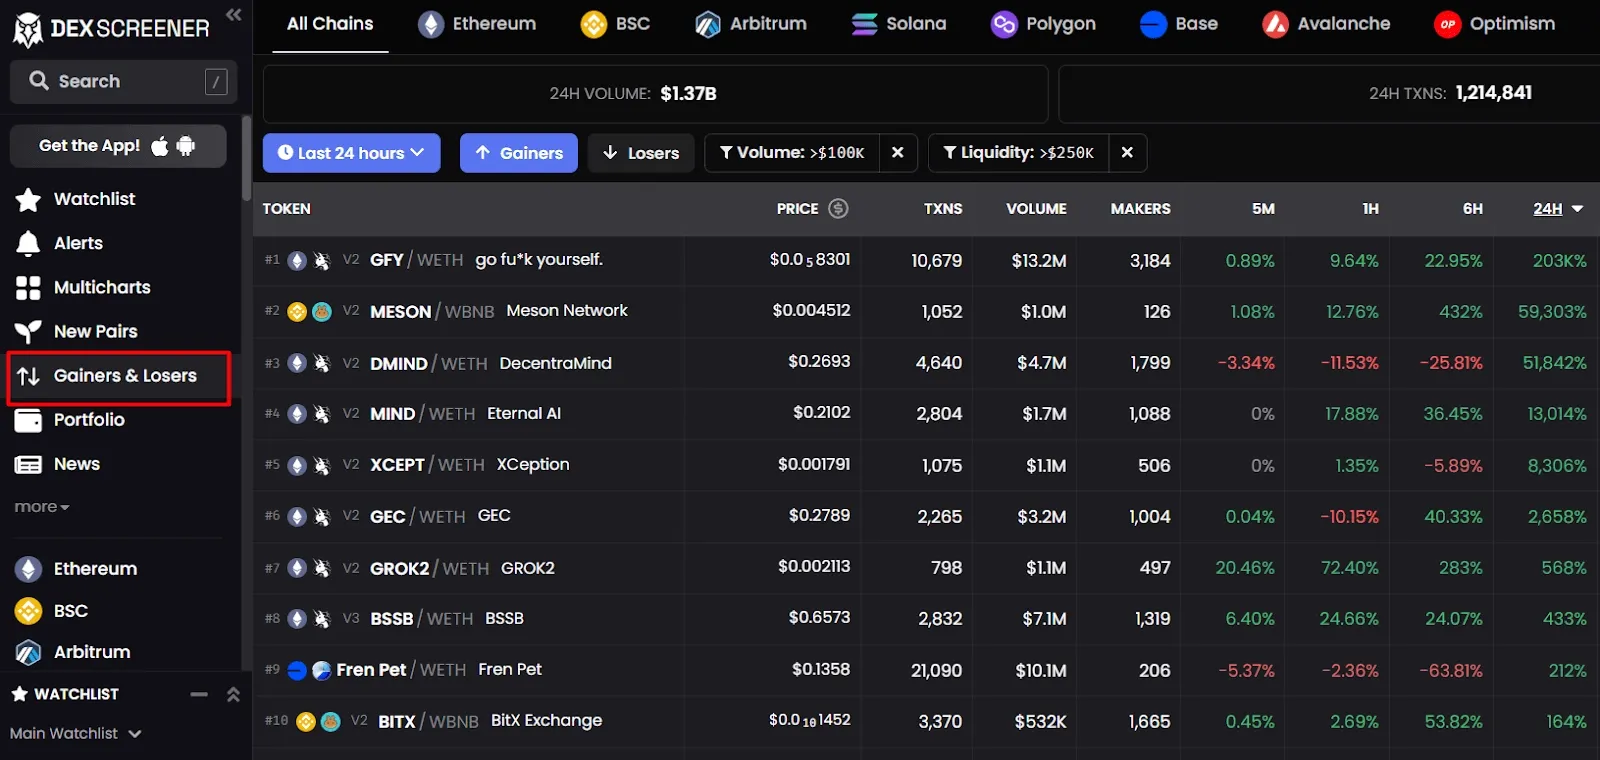Click Base chain icon in Fren Pet row
Viewport: 1600px width, 760px height.
point(297,670)
